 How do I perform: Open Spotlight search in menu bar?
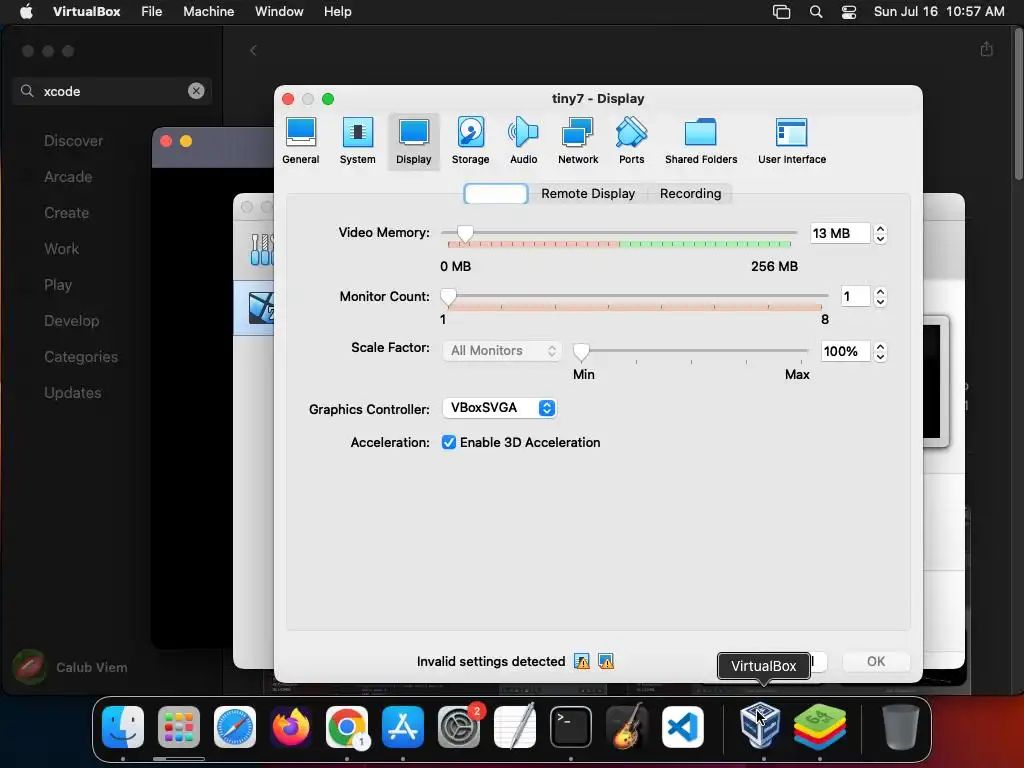[x=816, y=12]
